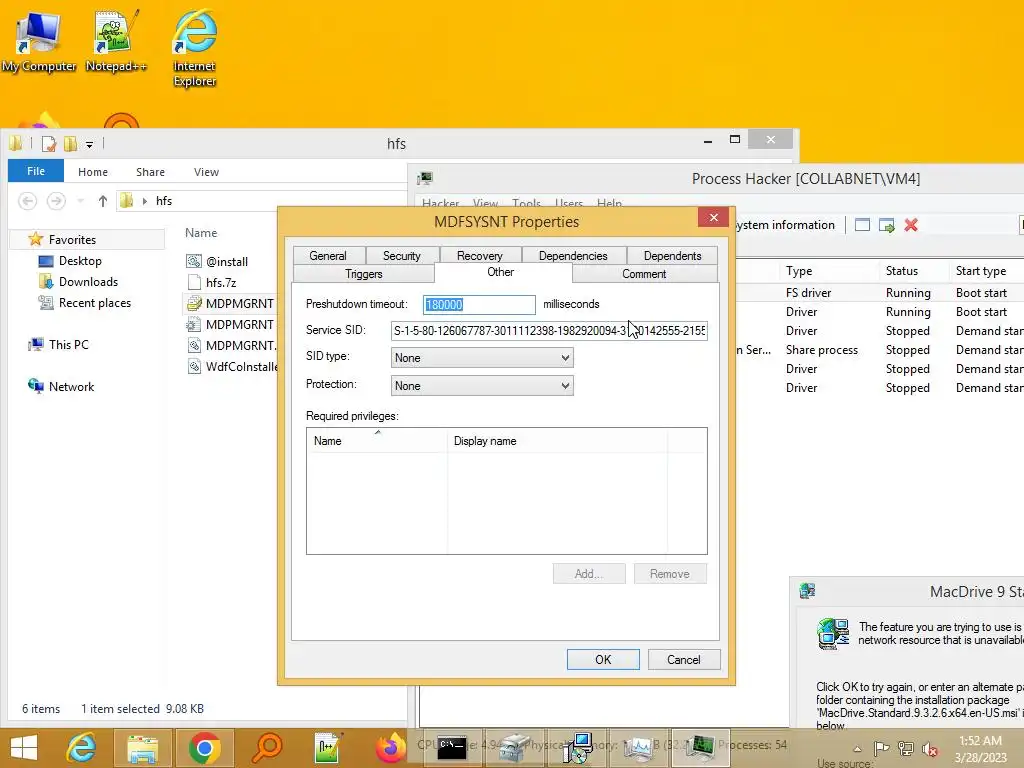1024x768 pixels.
Task: Open Quick Access Toolbar customize dropdown
Action: tap(89, 144)
